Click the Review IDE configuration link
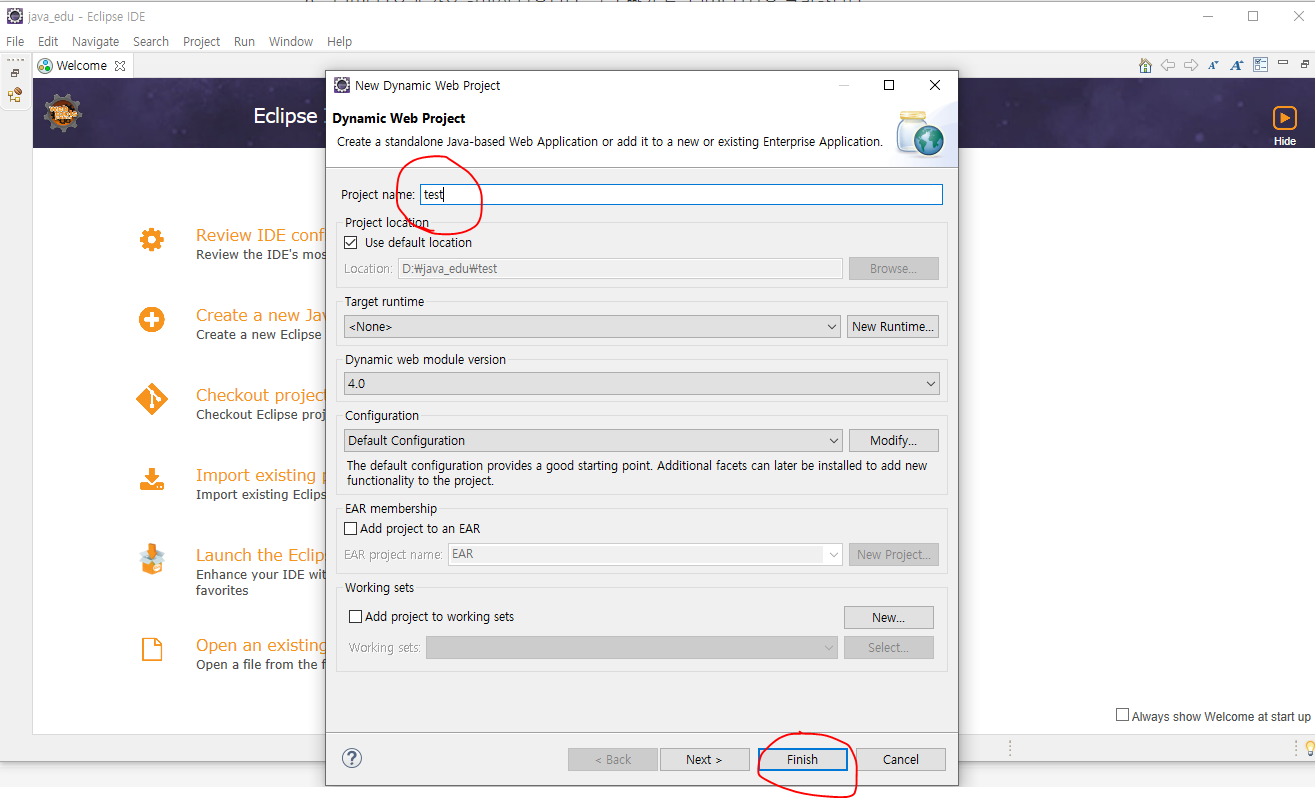The image size is (1315, 798). (x=261, y=235)
